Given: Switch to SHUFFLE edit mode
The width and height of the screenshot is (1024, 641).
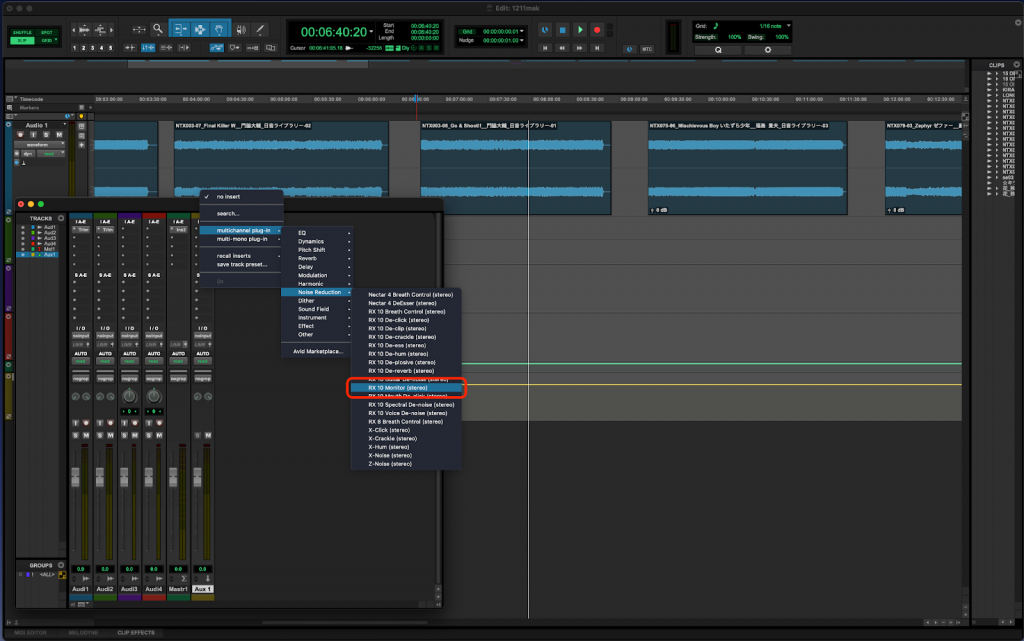Looking at the screenshot, I should coord(22,32).
